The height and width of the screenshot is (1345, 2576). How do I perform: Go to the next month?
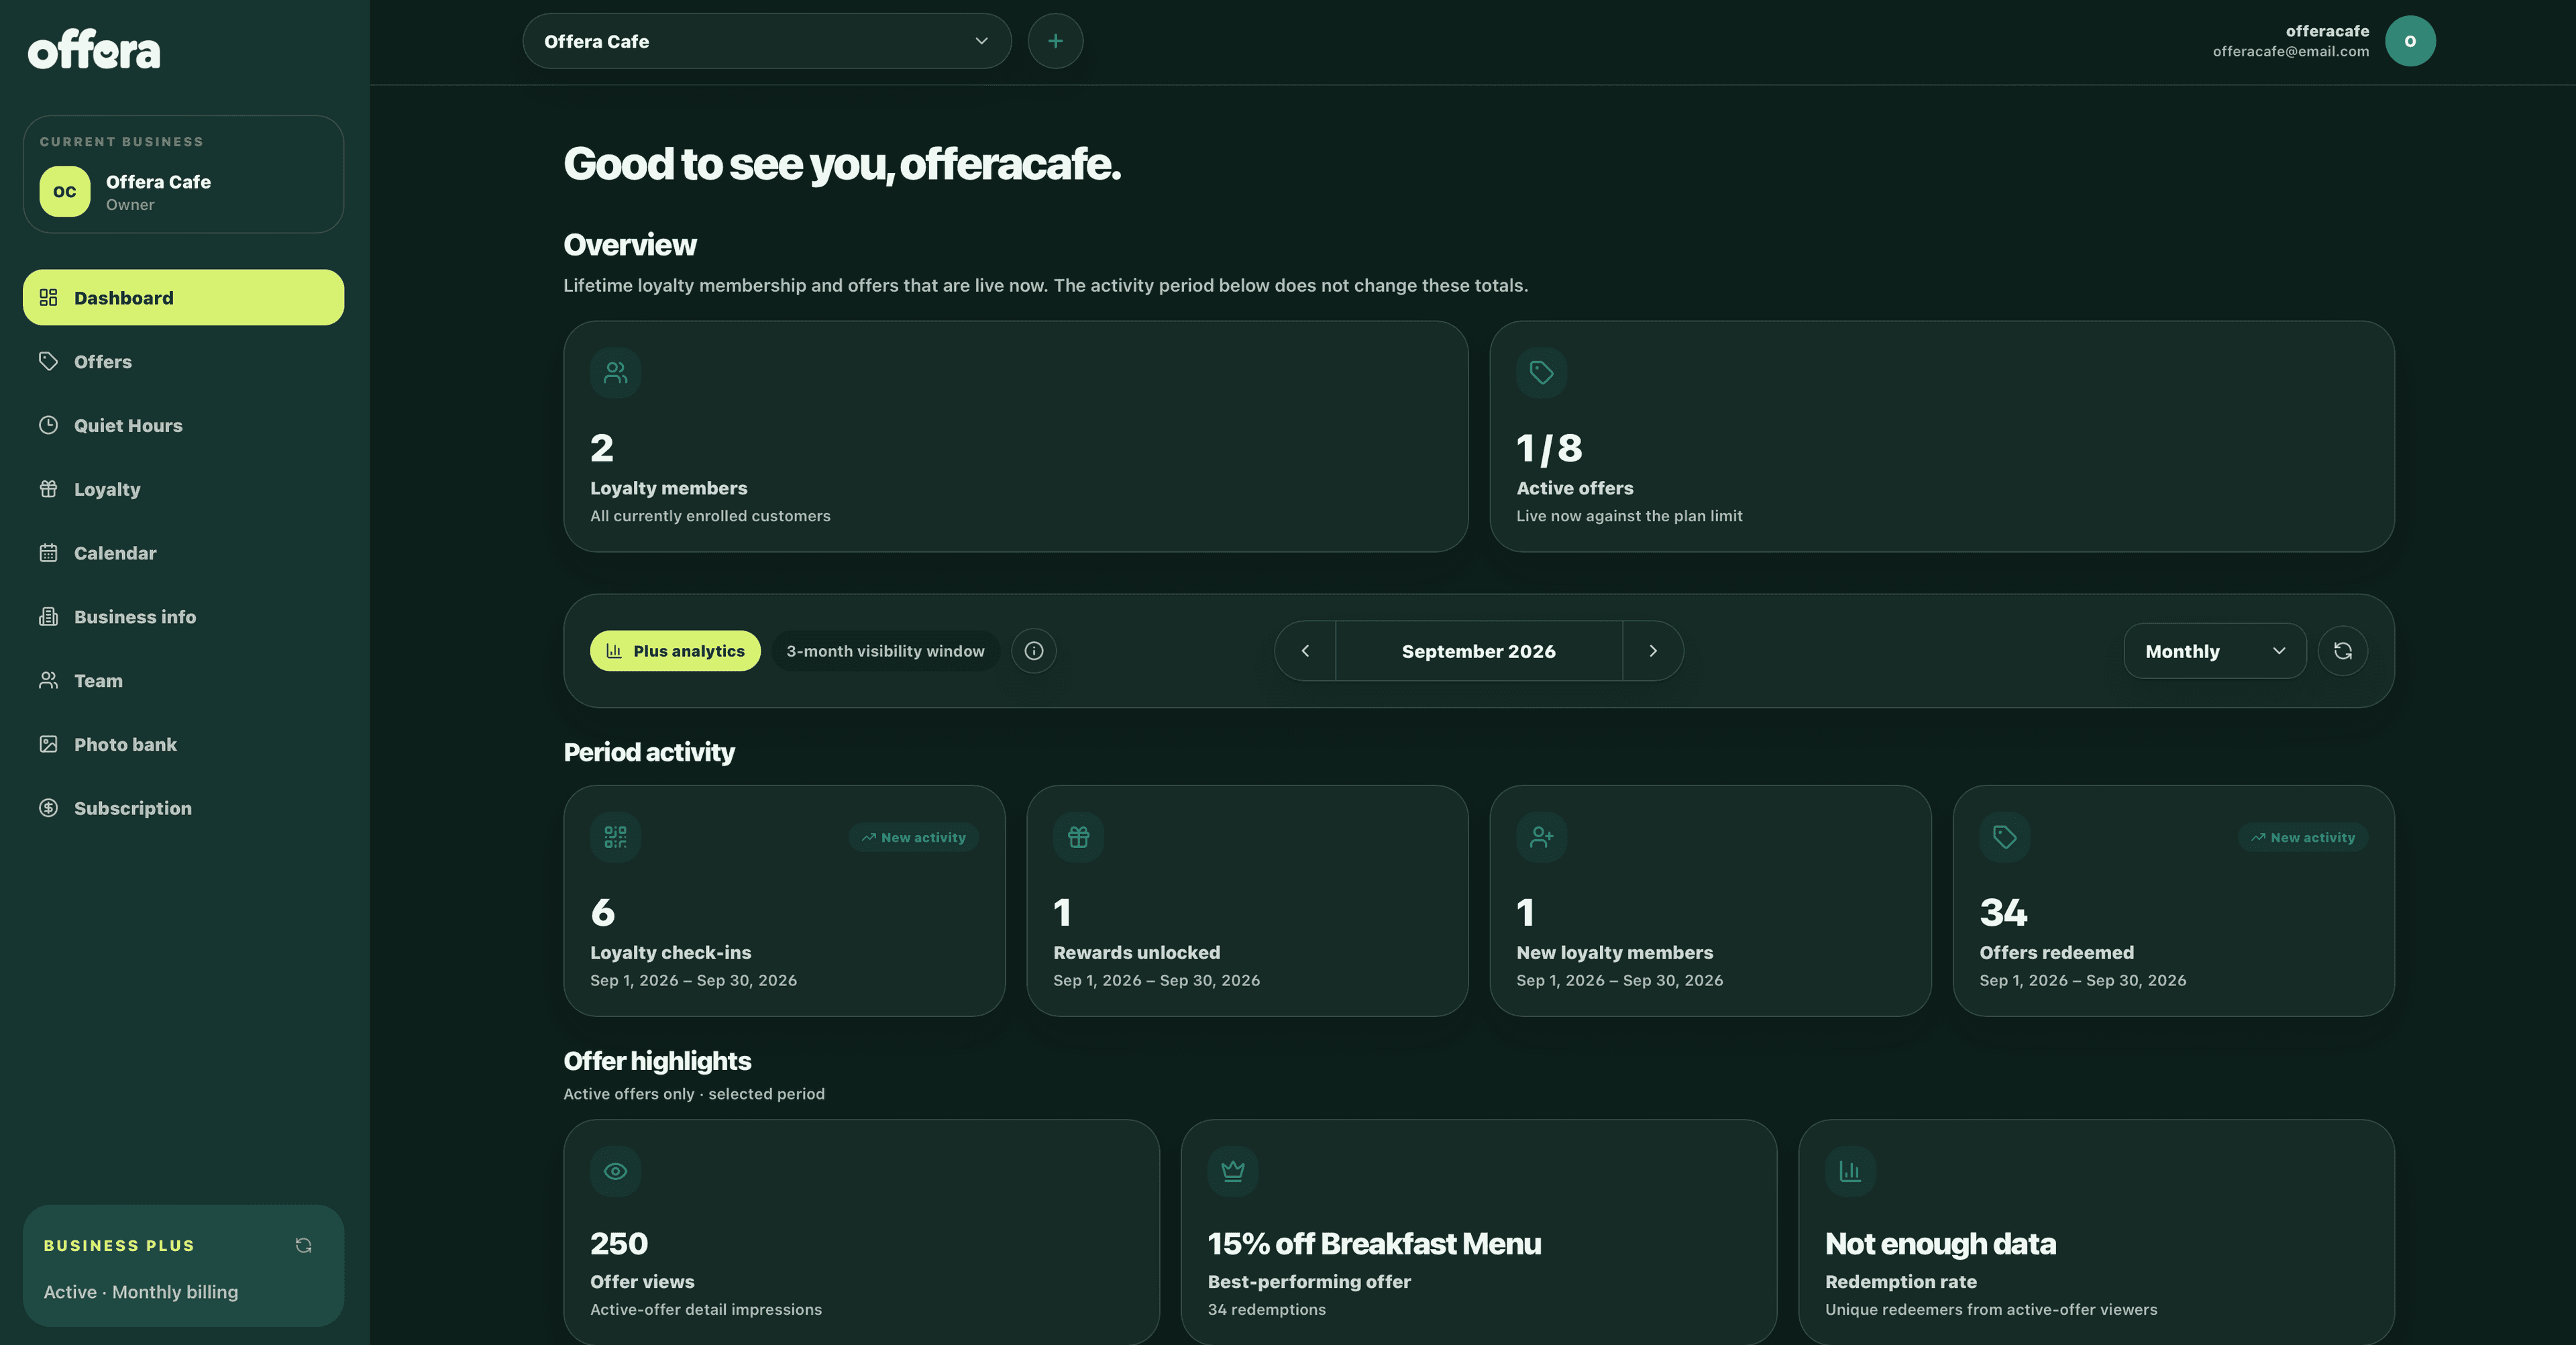(x=1653, y=651)
